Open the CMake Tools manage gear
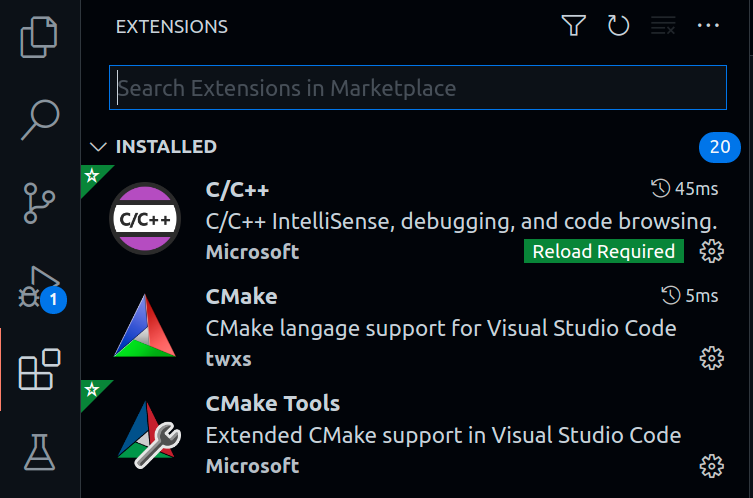This screenshot has width=753, height=498. (711, 466)
